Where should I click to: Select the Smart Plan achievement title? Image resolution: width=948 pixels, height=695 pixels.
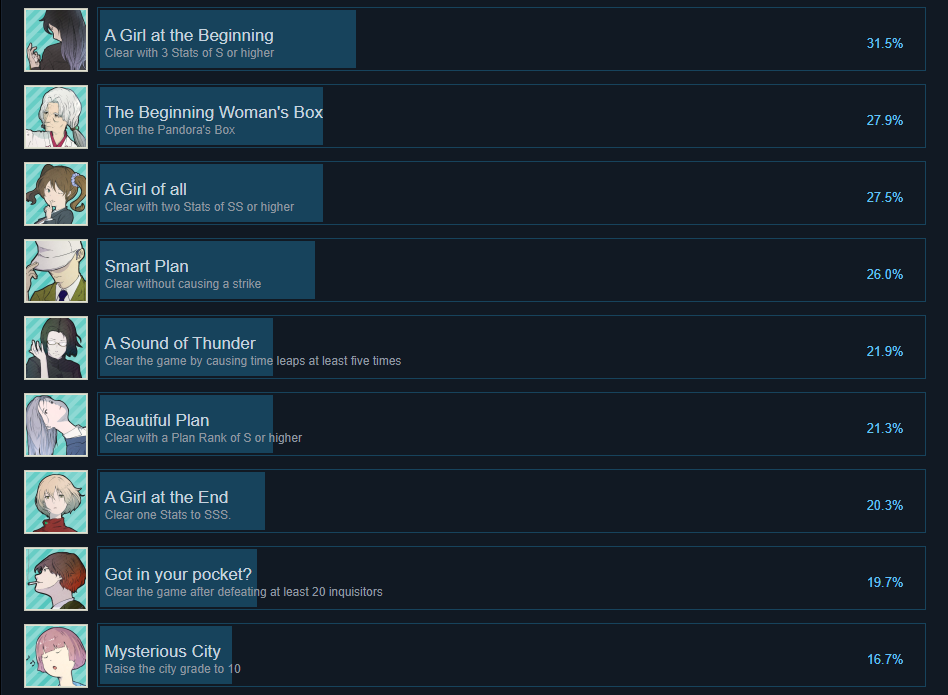[x=147, y=266]
